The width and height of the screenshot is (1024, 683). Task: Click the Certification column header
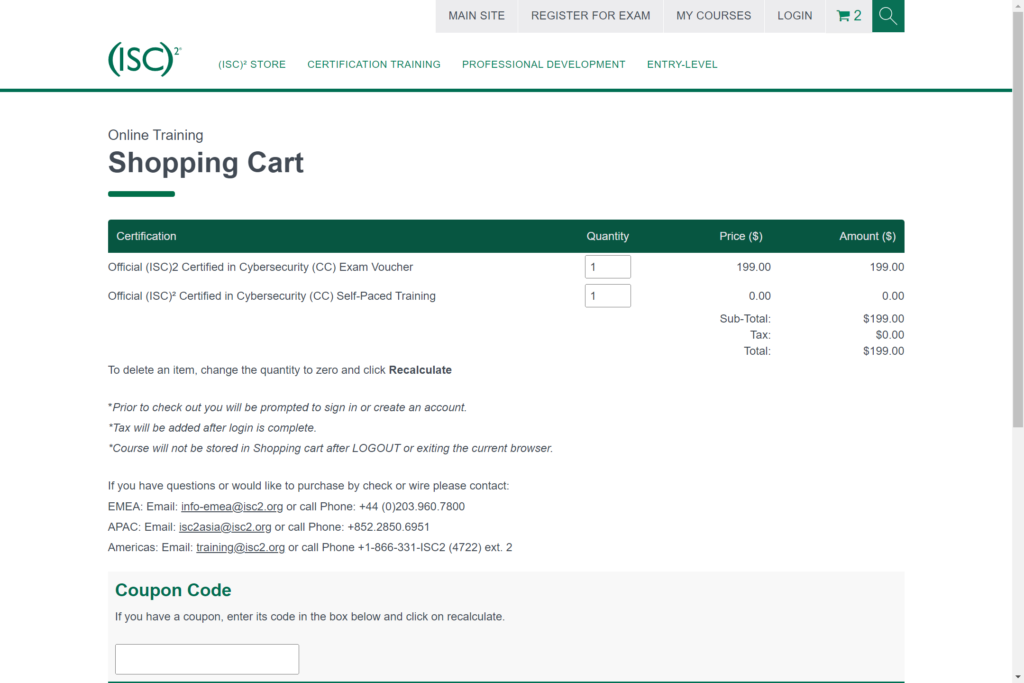tap(146, 236)
